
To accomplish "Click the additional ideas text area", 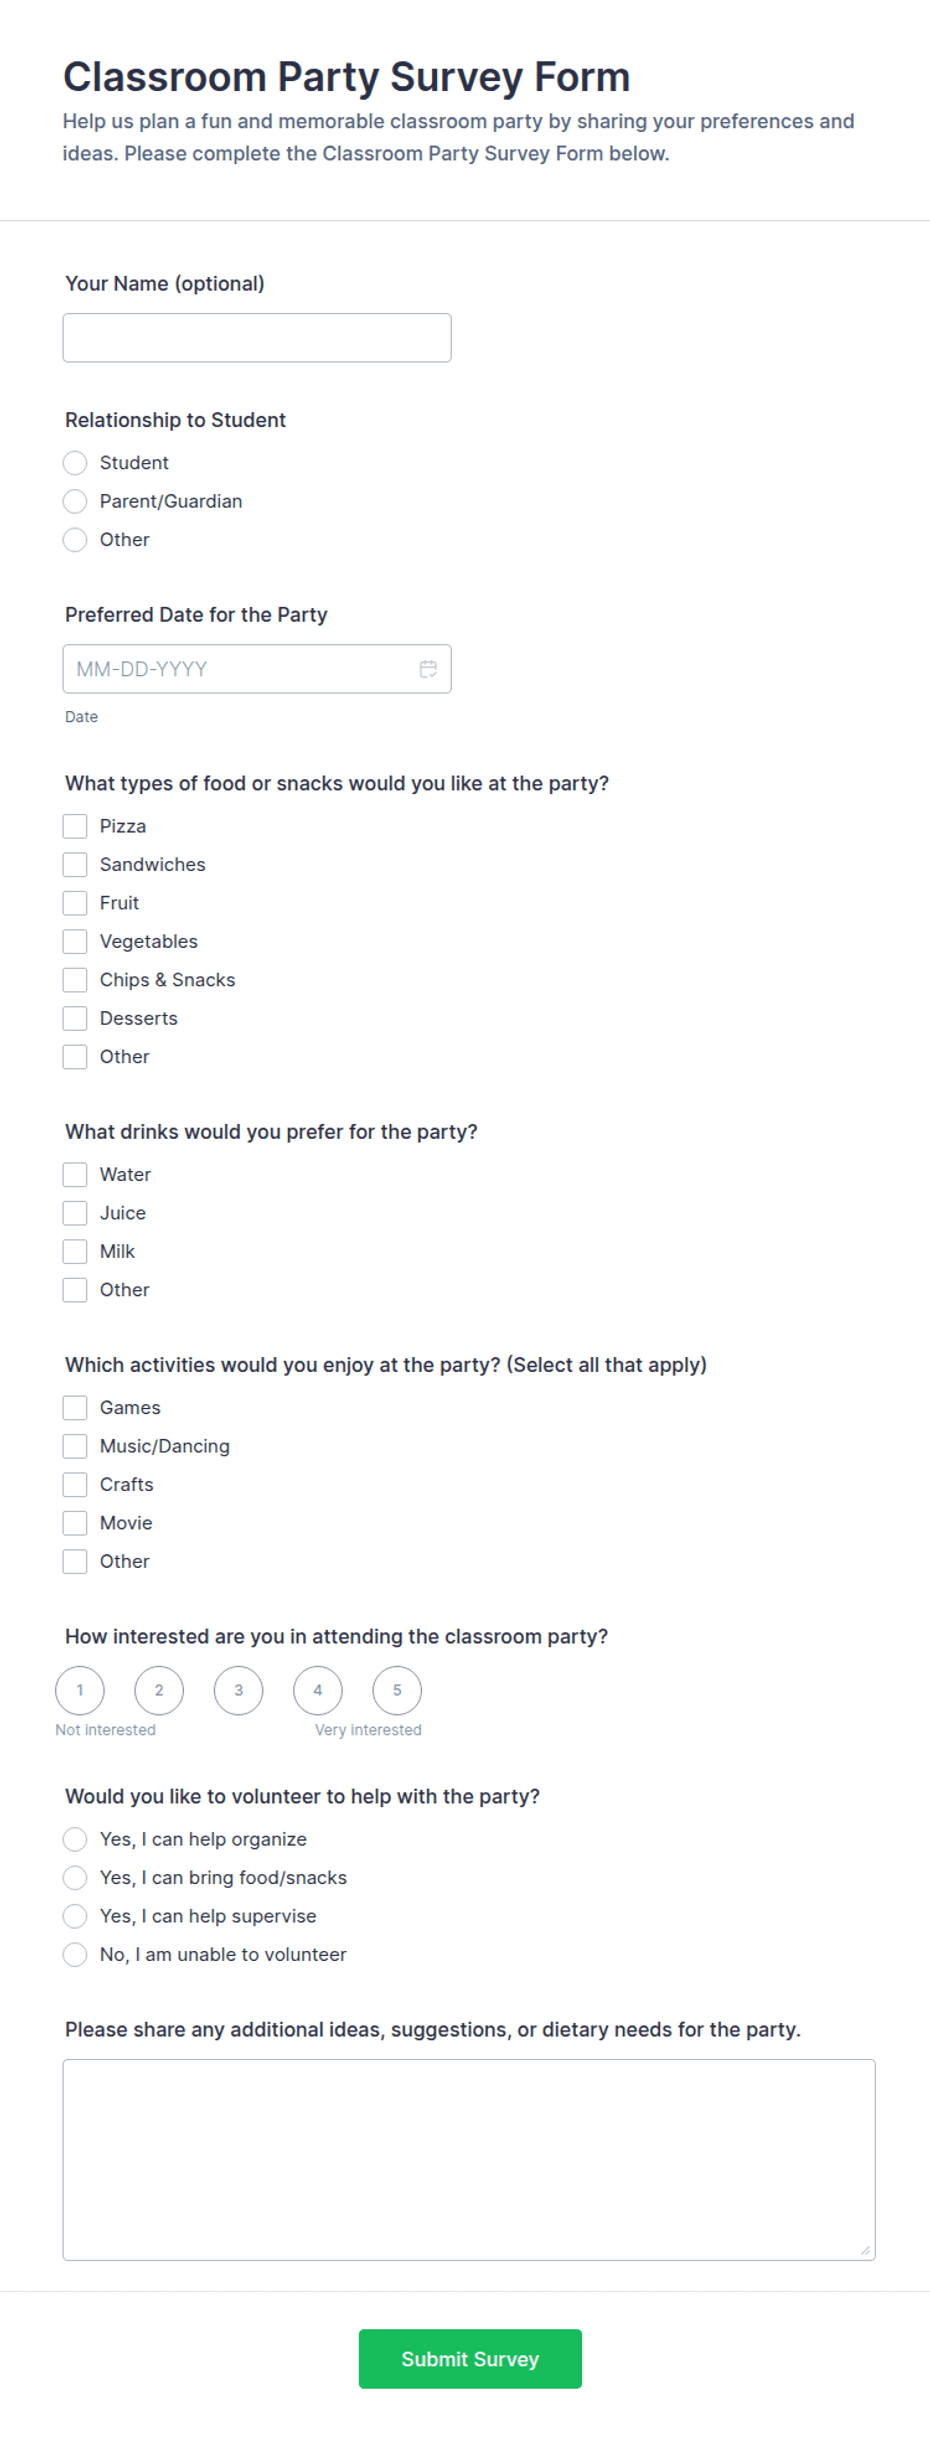I will pos(469,2159).
